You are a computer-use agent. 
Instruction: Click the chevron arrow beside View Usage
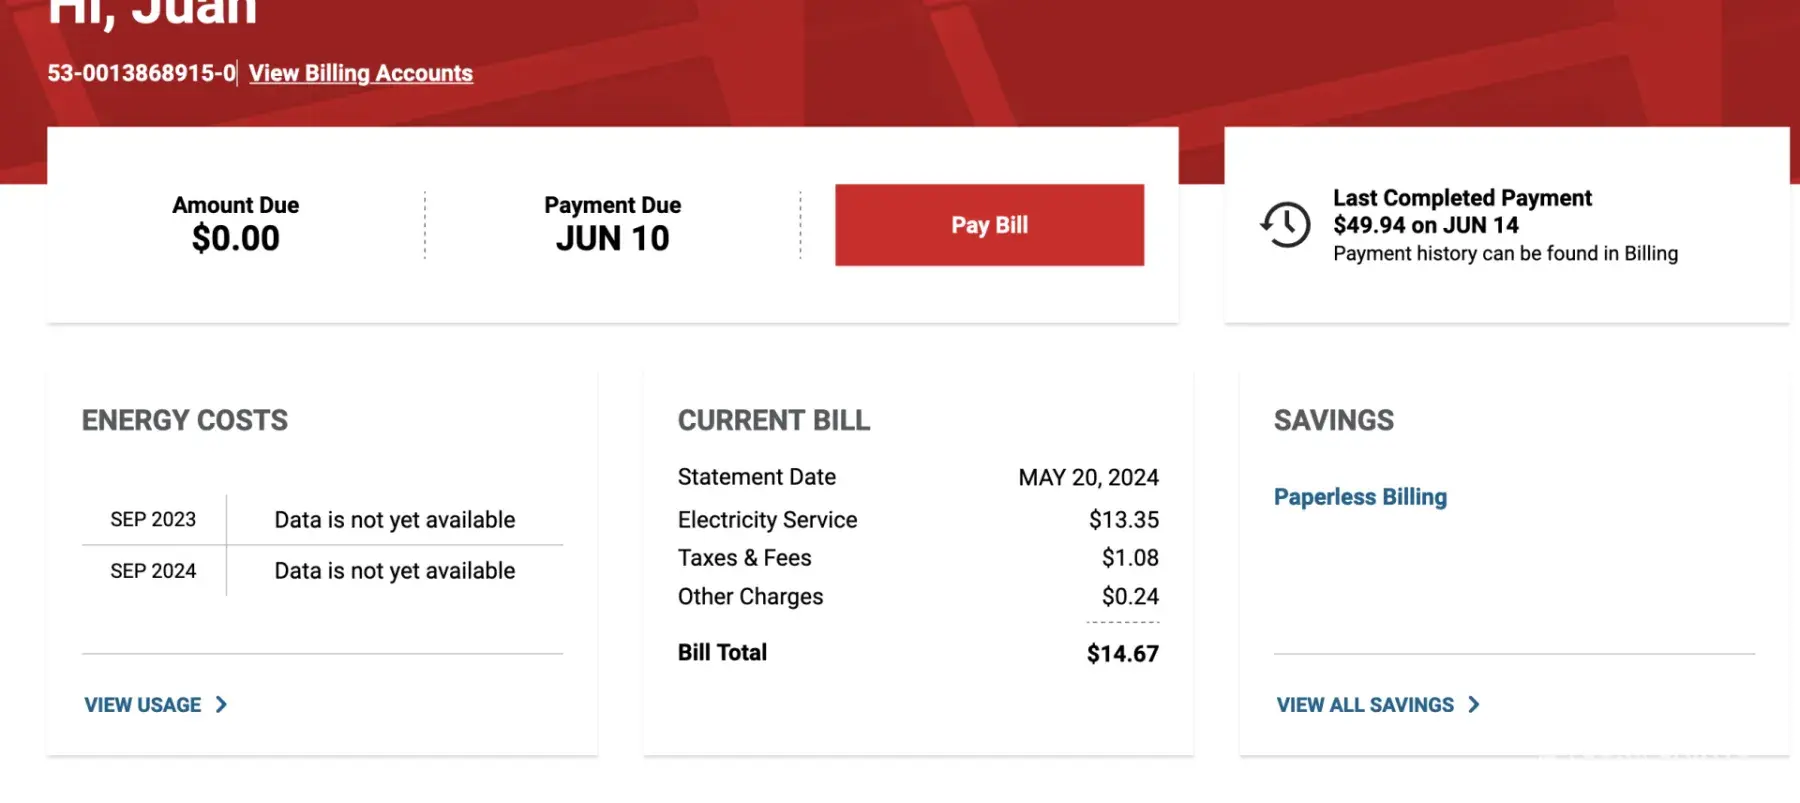pyautogui.click(x=221, y=705)
